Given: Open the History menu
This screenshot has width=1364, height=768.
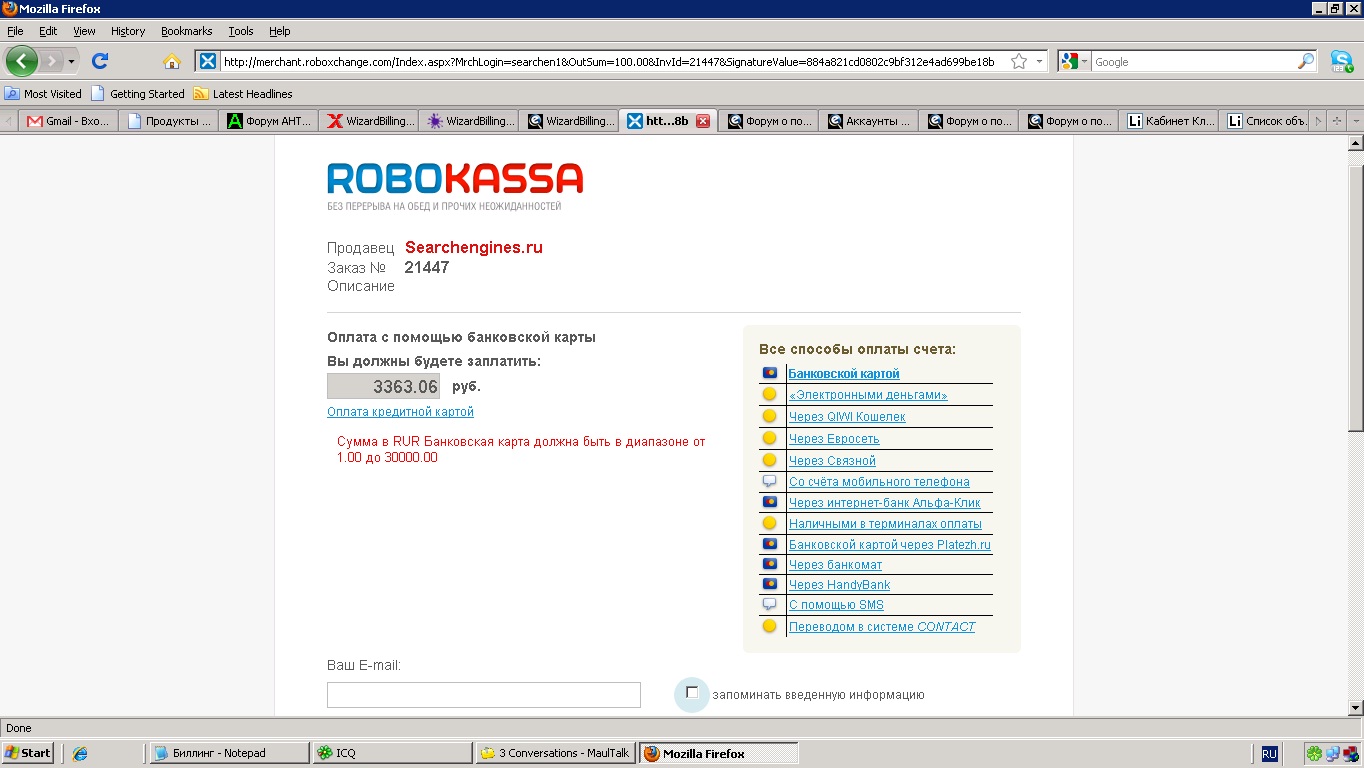Looking at the screenshot, I should tap(128, 31).
